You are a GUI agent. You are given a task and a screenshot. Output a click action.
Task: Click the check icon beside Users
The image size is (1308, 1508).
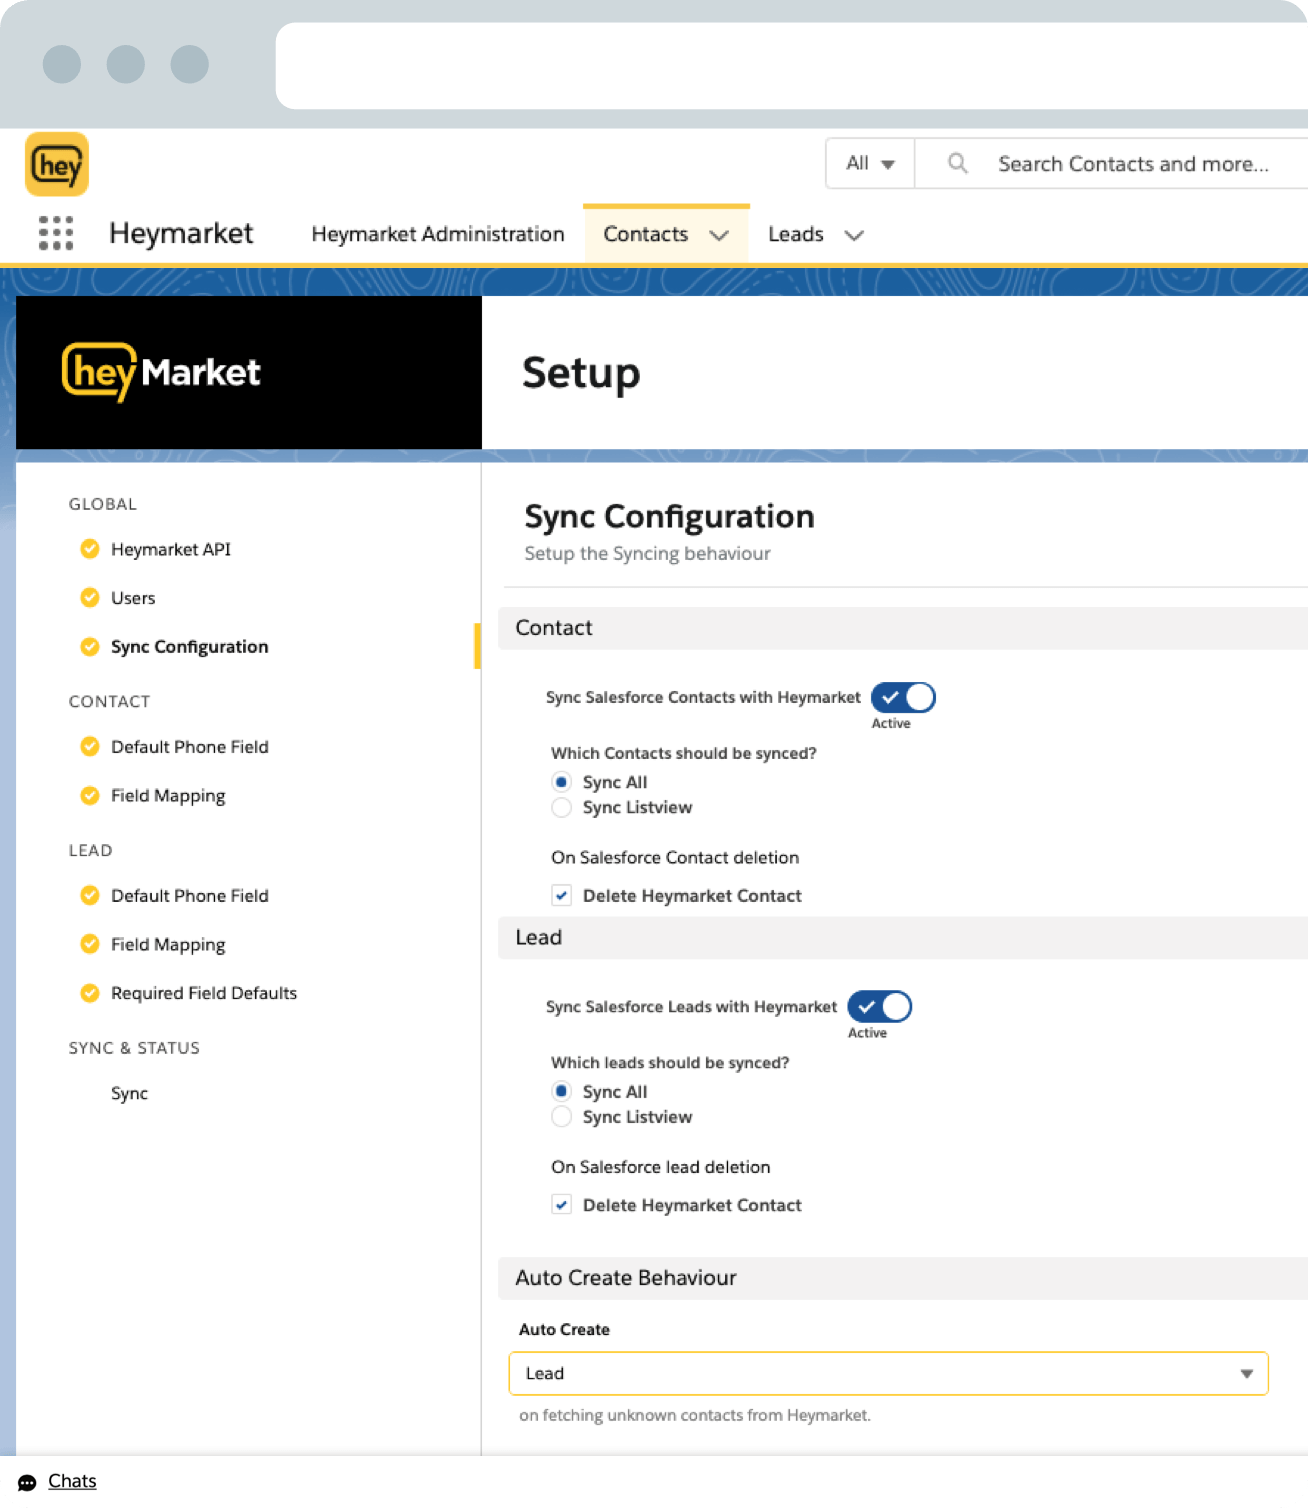click(x=90, y=598)
